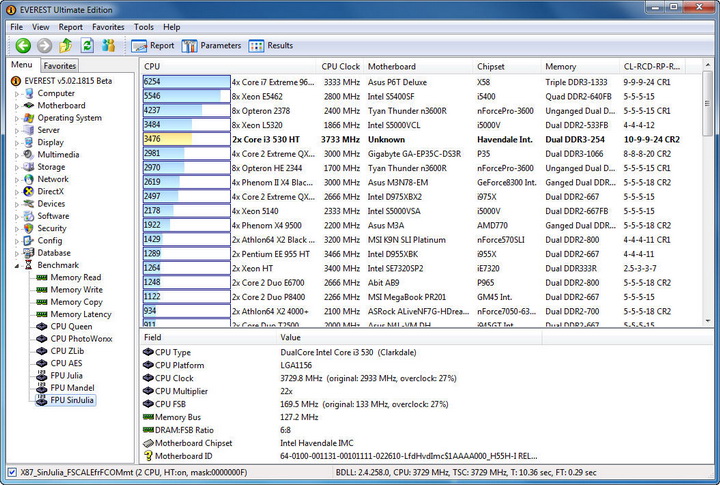Select the Operating System tree item
The width and height of the screenshot is (720, 485).
[x=69, y=118]
